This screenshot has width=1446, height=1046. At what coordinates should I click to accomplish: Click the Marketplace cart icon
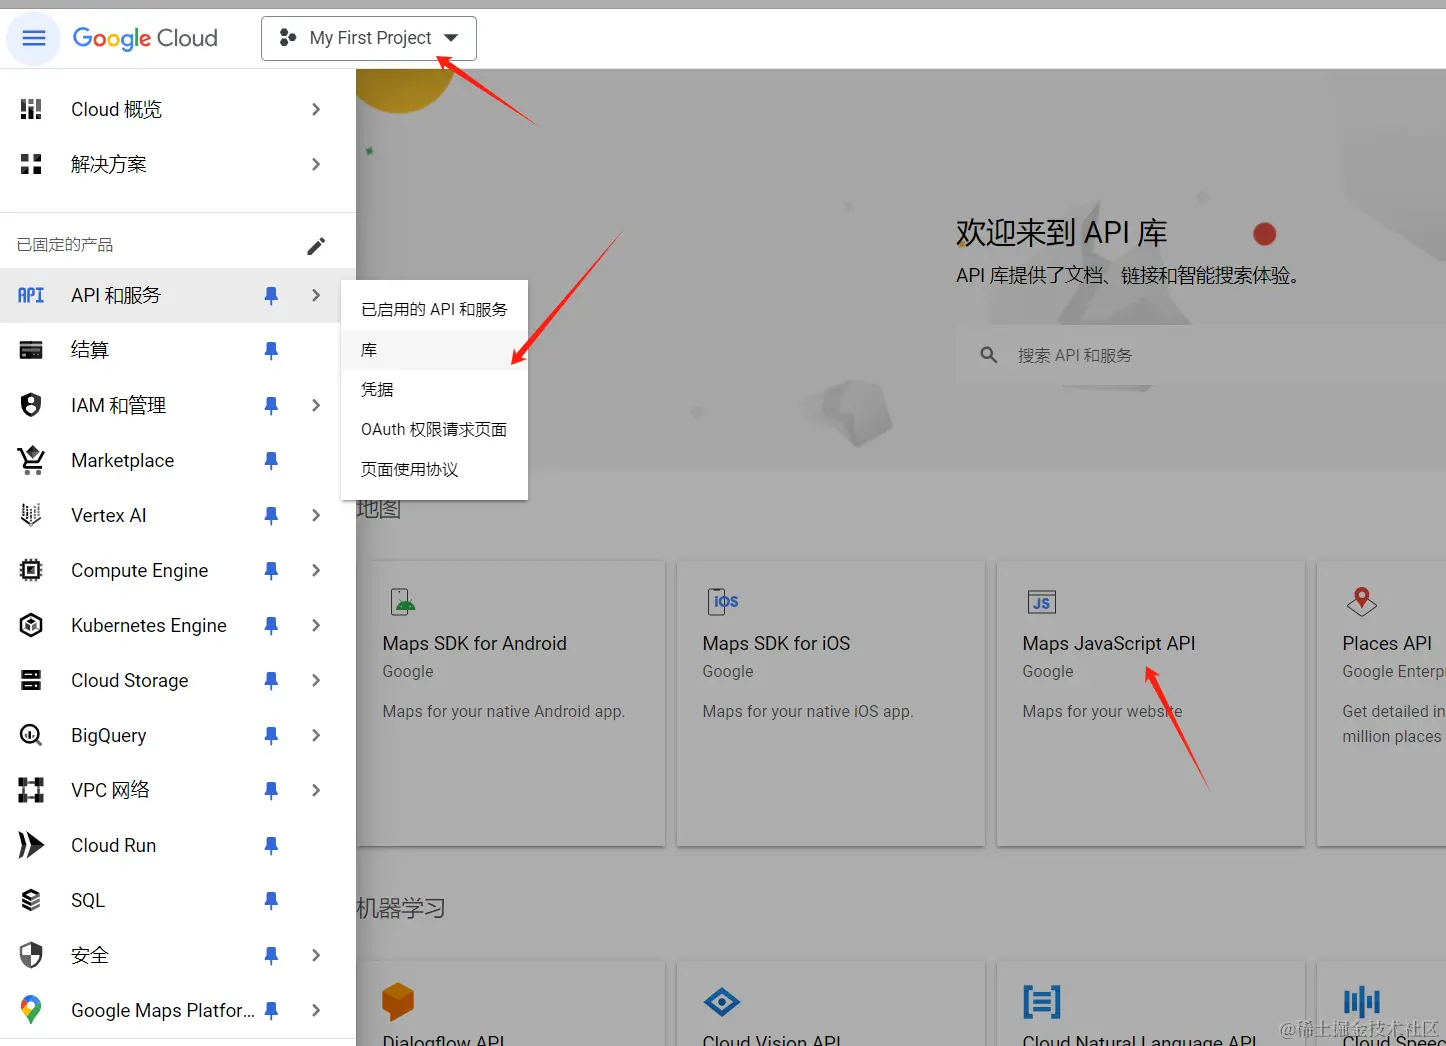[31, 460]
